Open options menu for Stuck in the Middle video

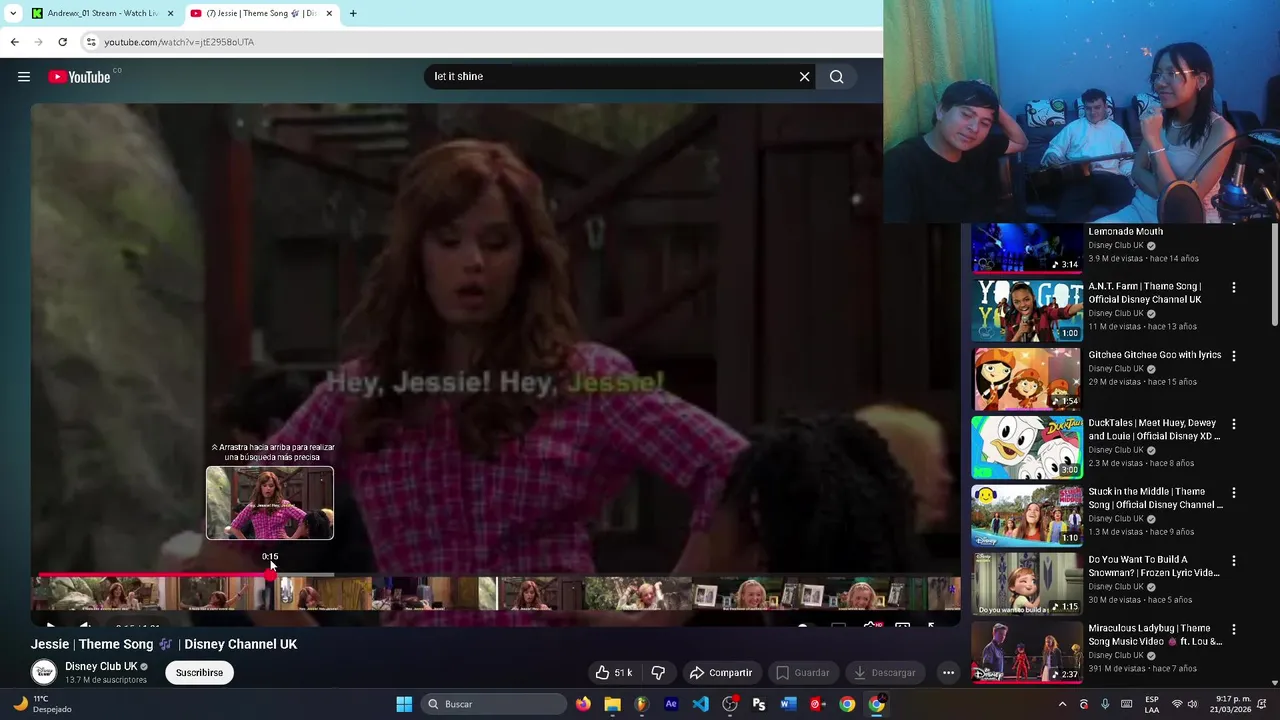[x=1233, y=493]
